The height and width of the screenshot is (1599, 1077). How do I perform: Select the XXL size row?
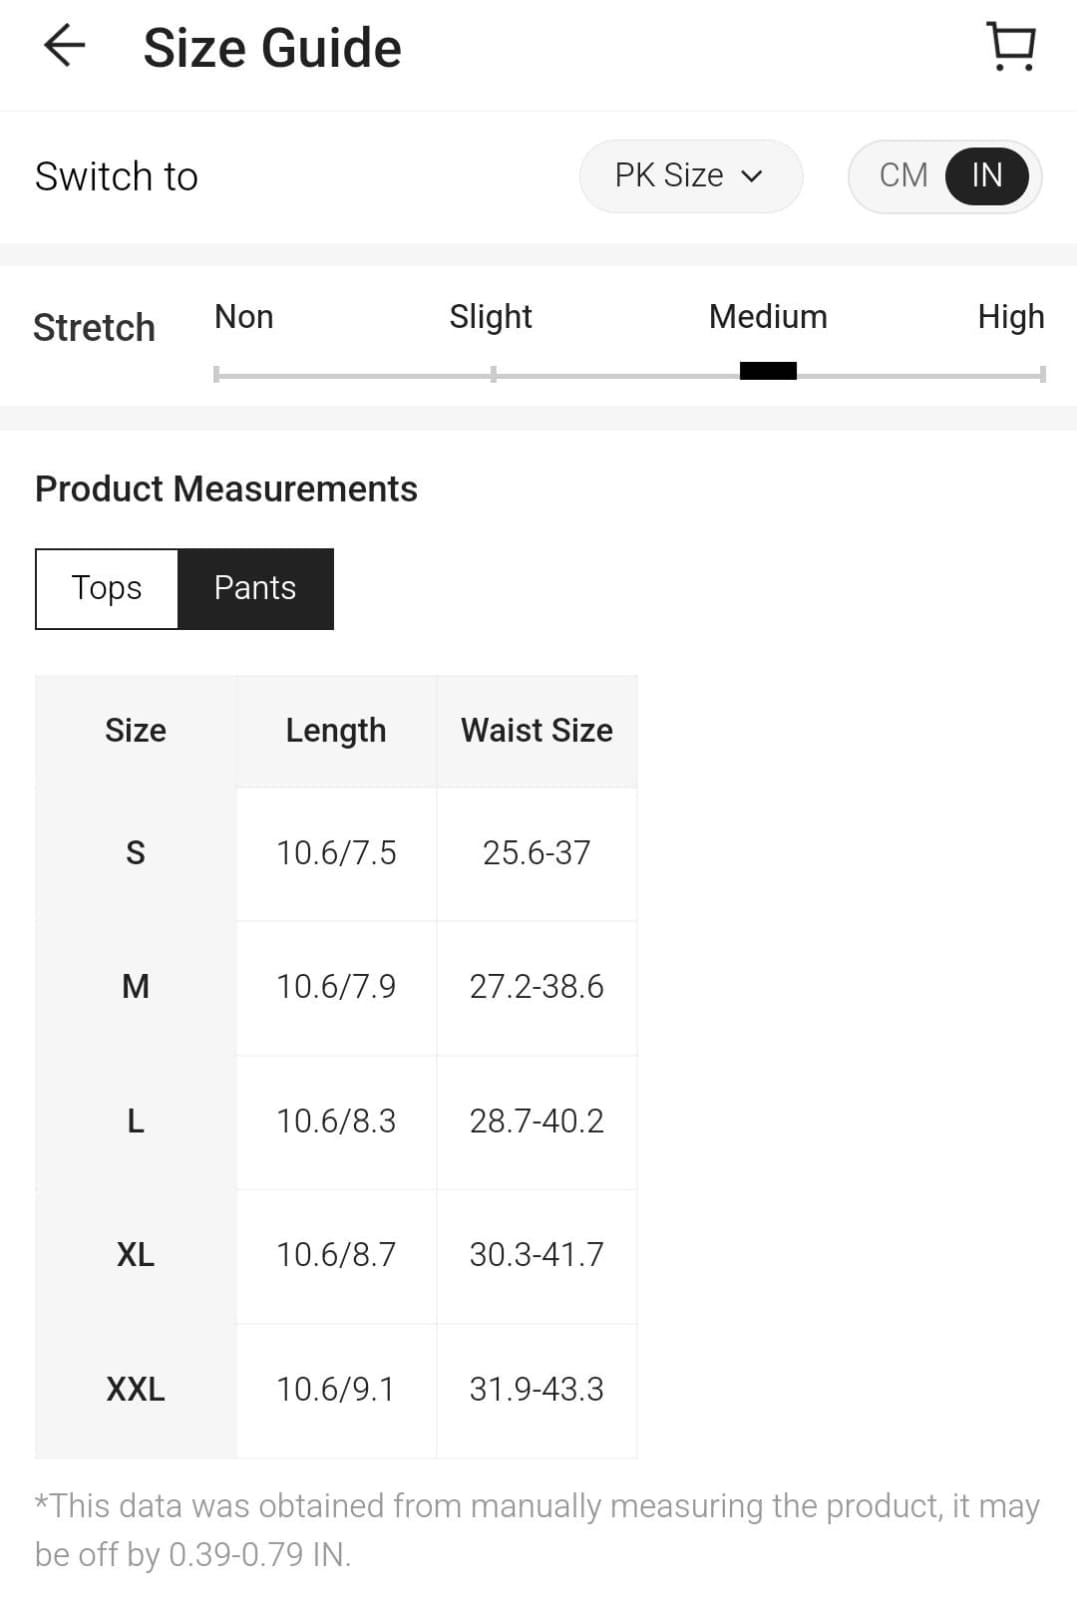(x=136, y=1389)
